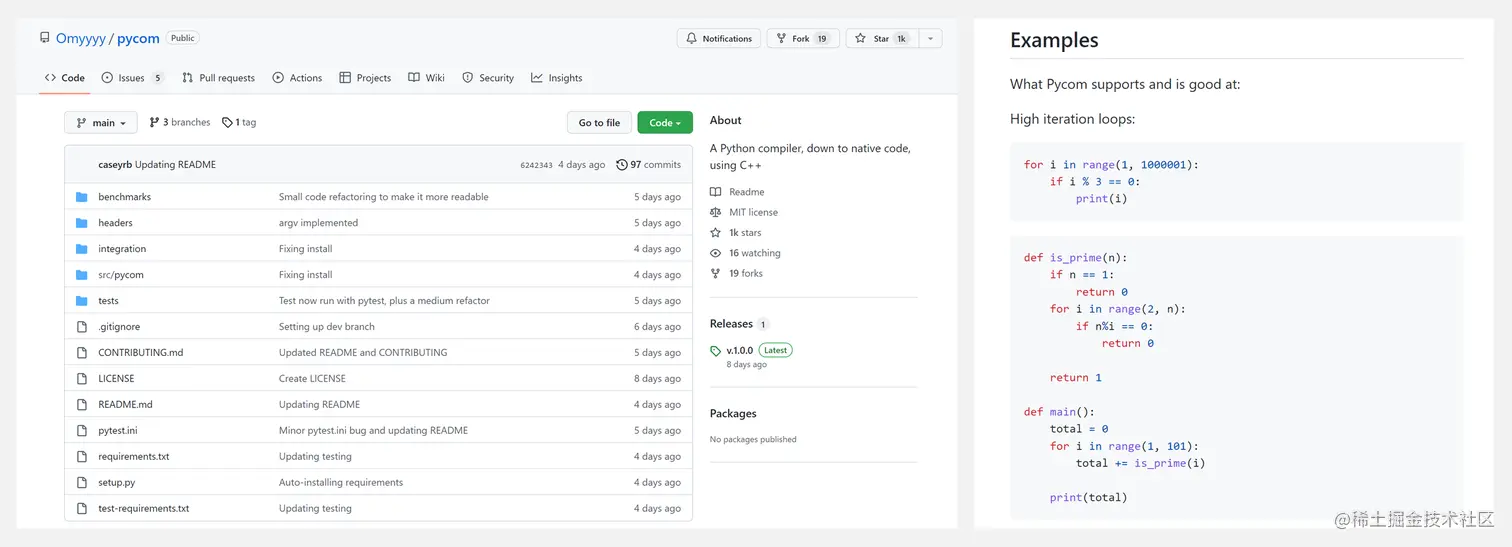Click the file icon for README.md
The width and height of the screenshot is (1512, 547).
(x=82, y=405)
